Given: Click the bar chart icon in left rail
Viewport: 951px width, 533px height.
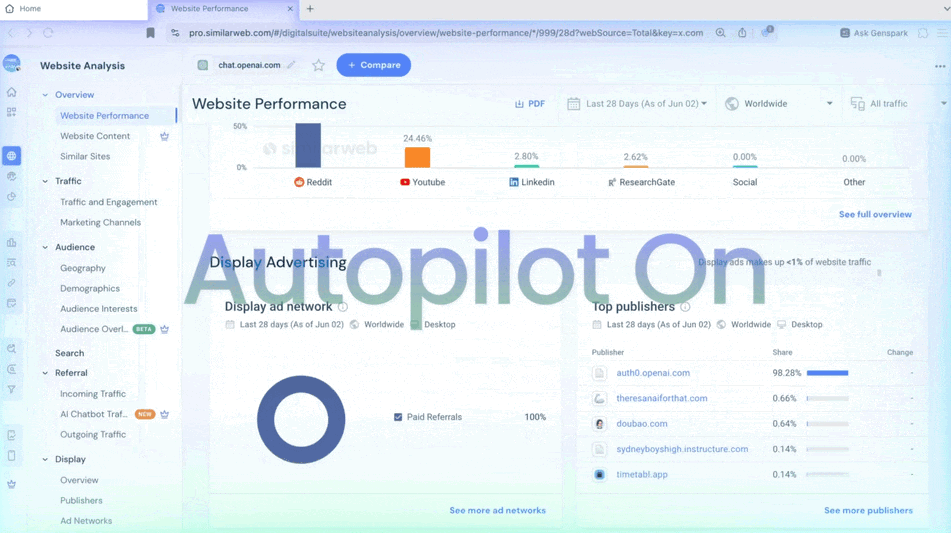Looking at the screenshot, I should click(x=12, y=243).
